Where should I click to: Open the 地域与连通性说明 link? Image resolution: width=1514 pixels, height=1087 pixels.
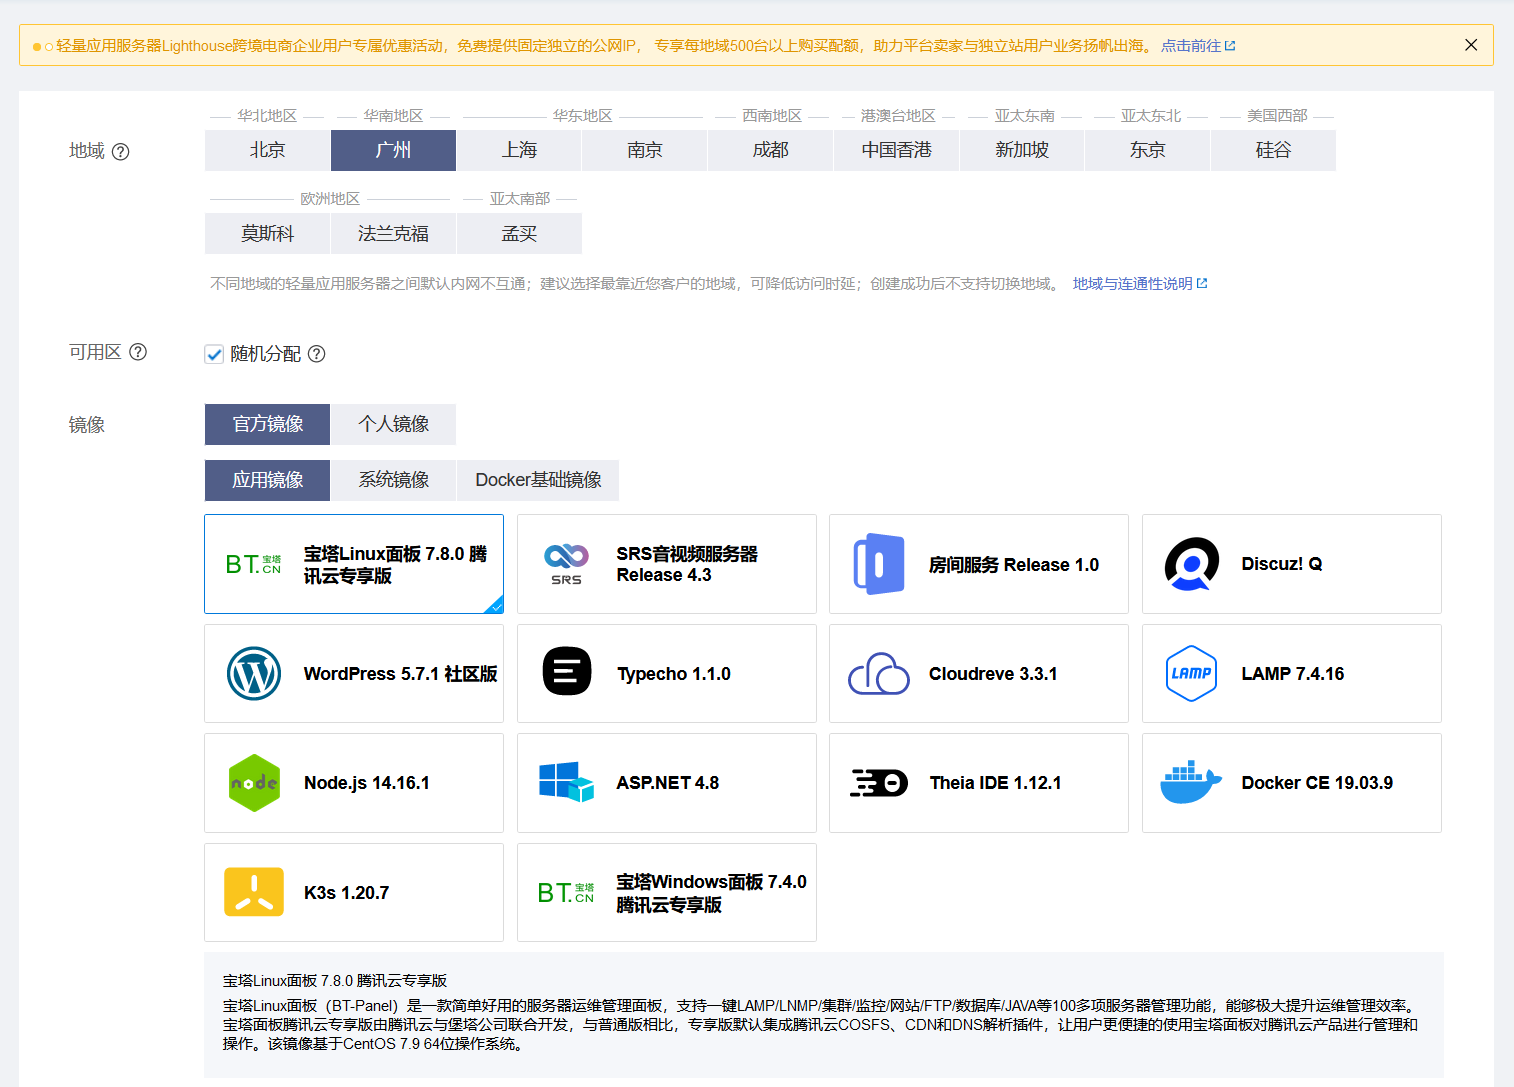pos(1140,284)
